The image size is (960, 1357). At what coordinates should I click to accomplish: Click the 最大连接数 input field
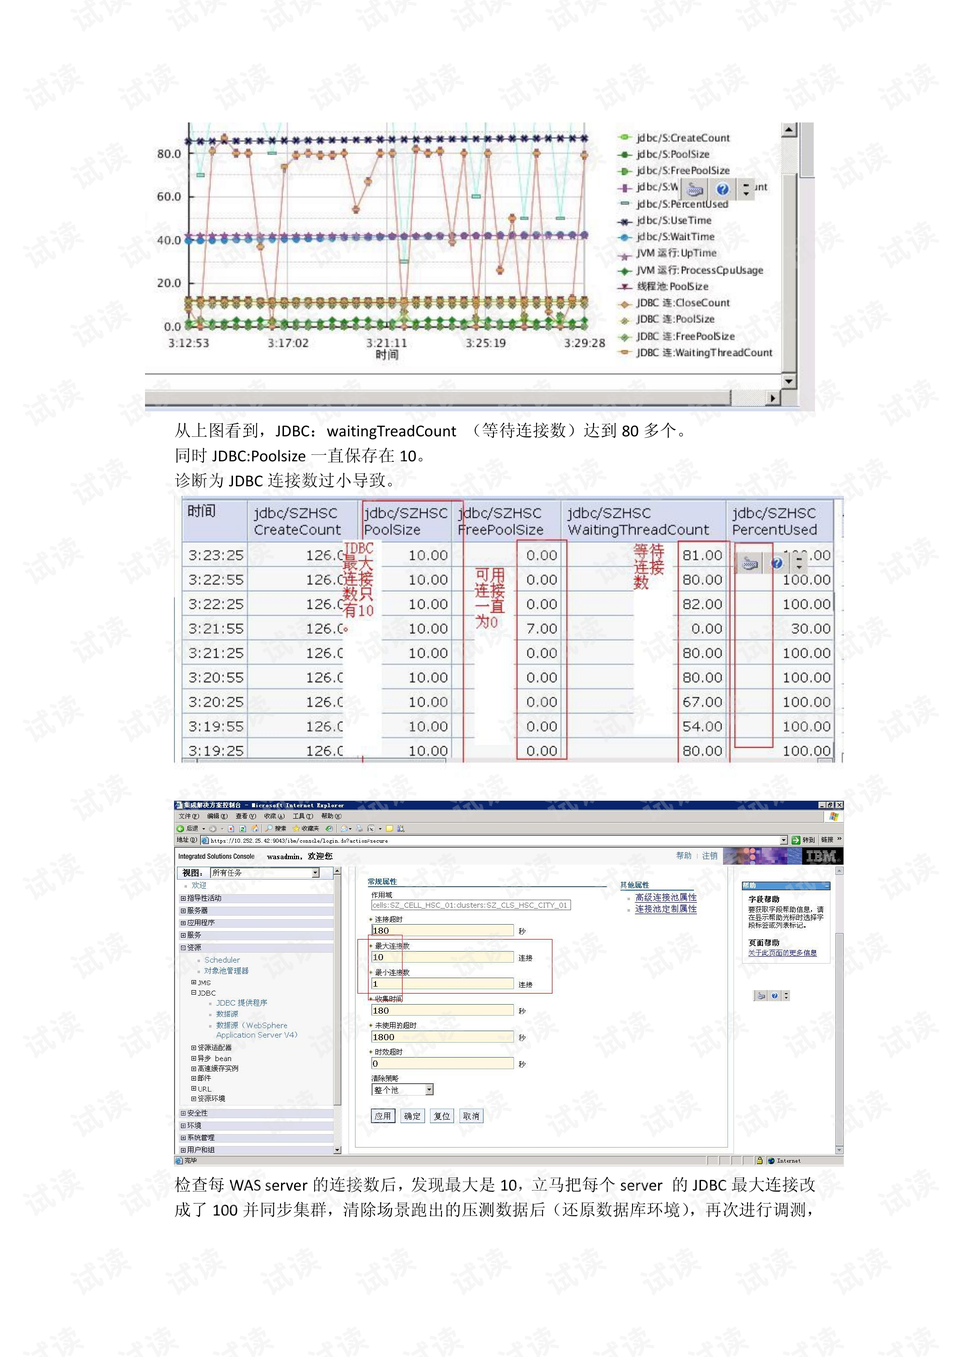(442, 957)
